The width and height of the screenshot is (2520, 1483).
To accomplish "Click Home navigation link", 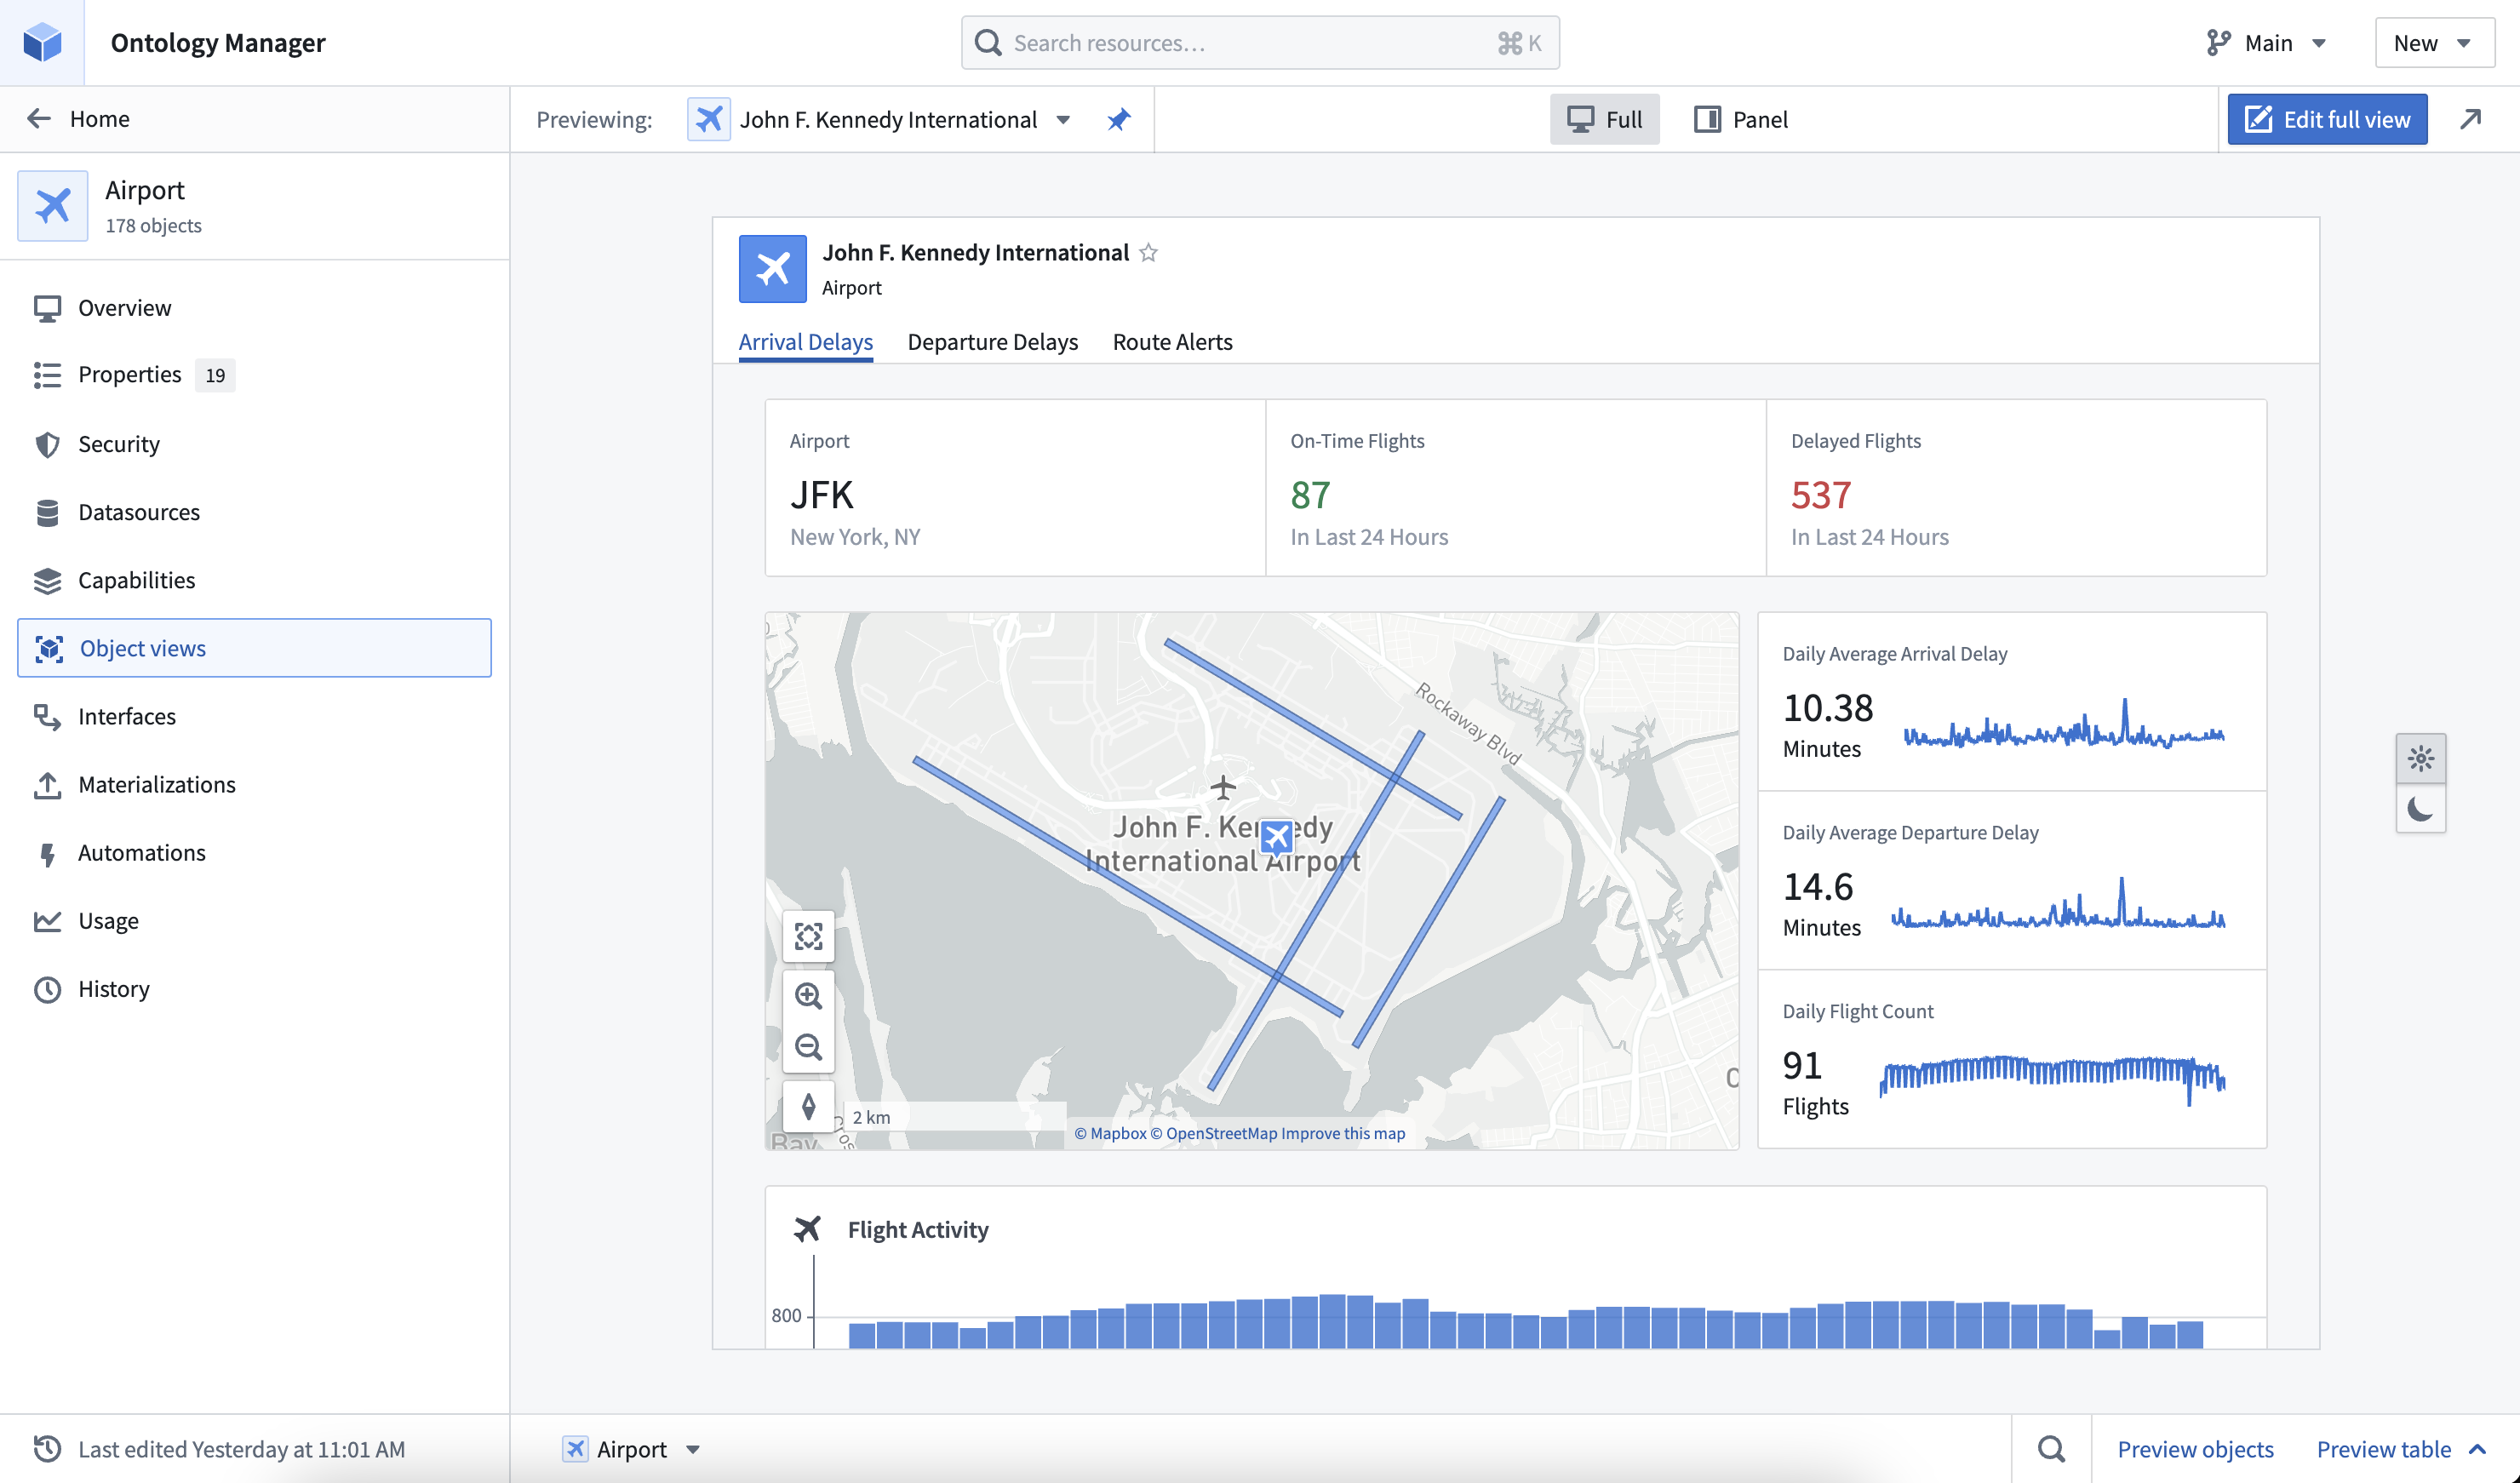I will pyautogui.click(x=100, y=119).
